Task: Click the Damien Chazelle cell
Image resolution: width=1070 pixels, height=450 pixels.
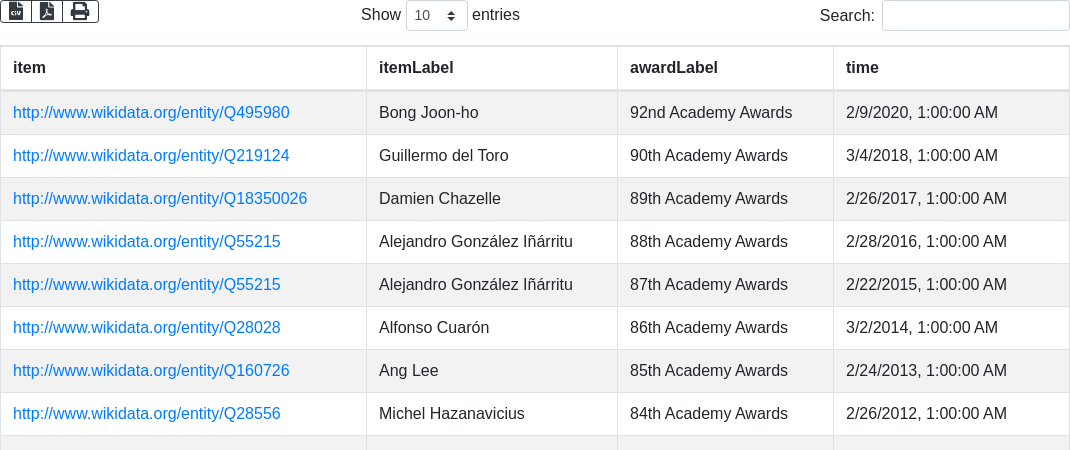Action: 436,199
